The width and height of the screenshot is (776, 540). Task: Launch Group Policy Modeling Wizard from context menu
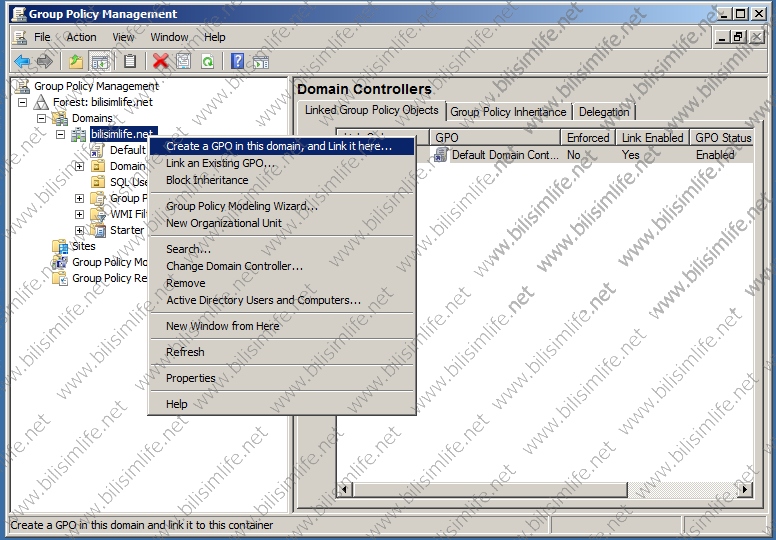coord(282,206)
